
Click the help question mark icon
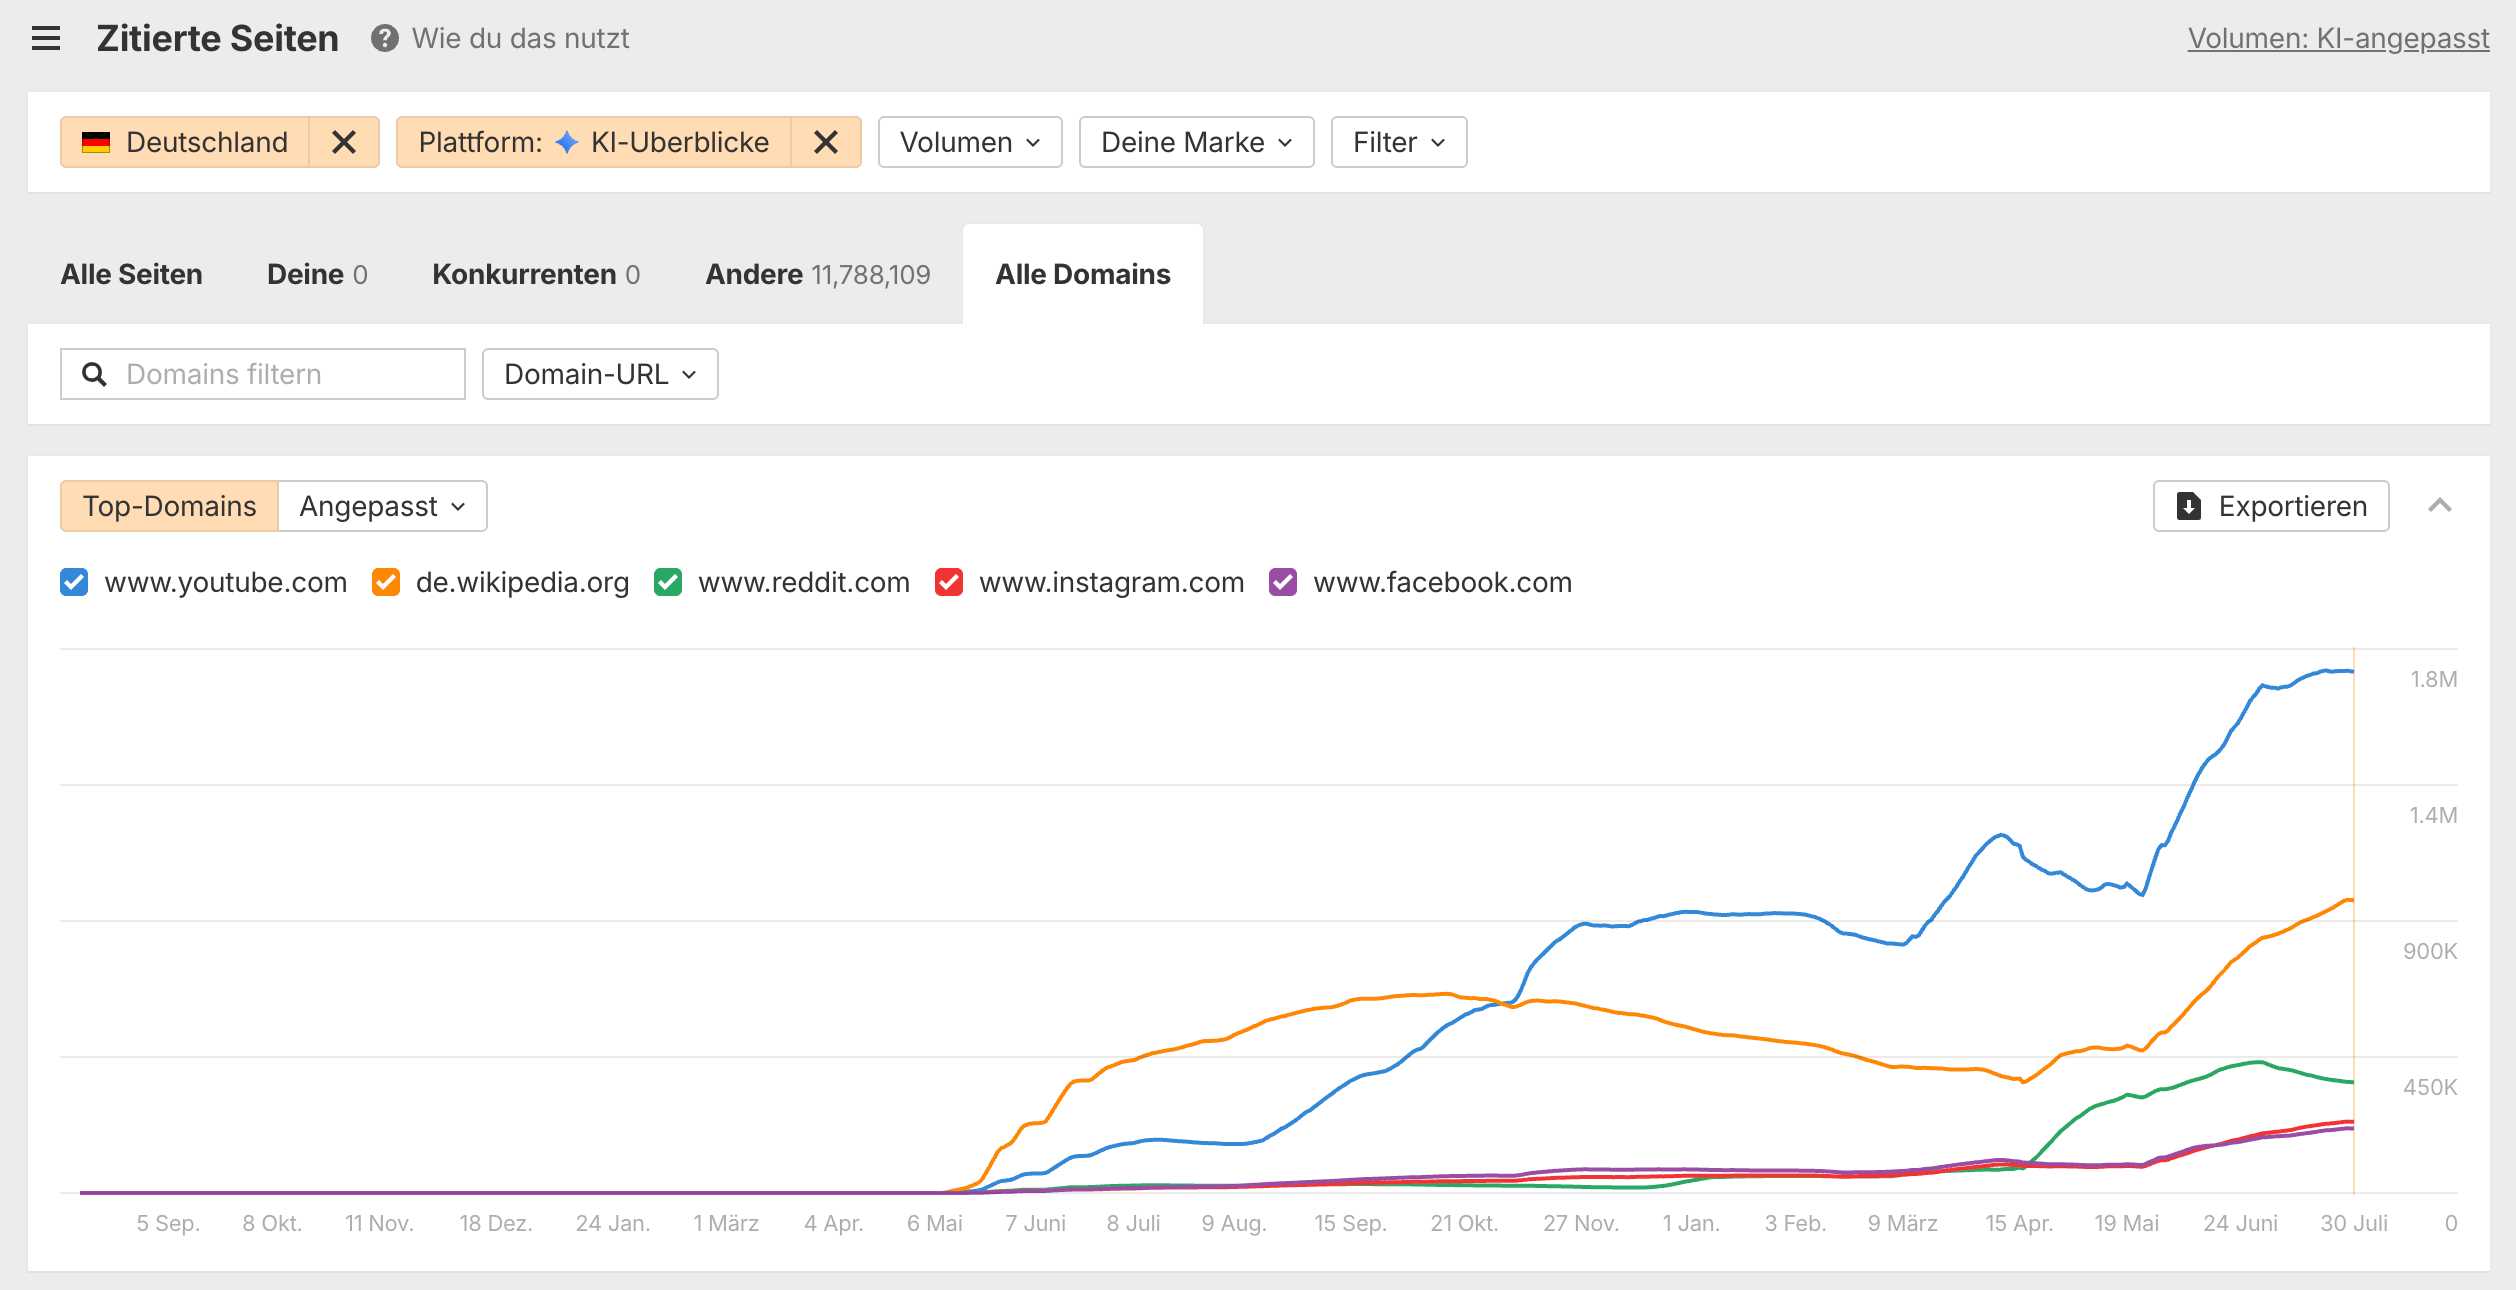(x=384, y=39)
